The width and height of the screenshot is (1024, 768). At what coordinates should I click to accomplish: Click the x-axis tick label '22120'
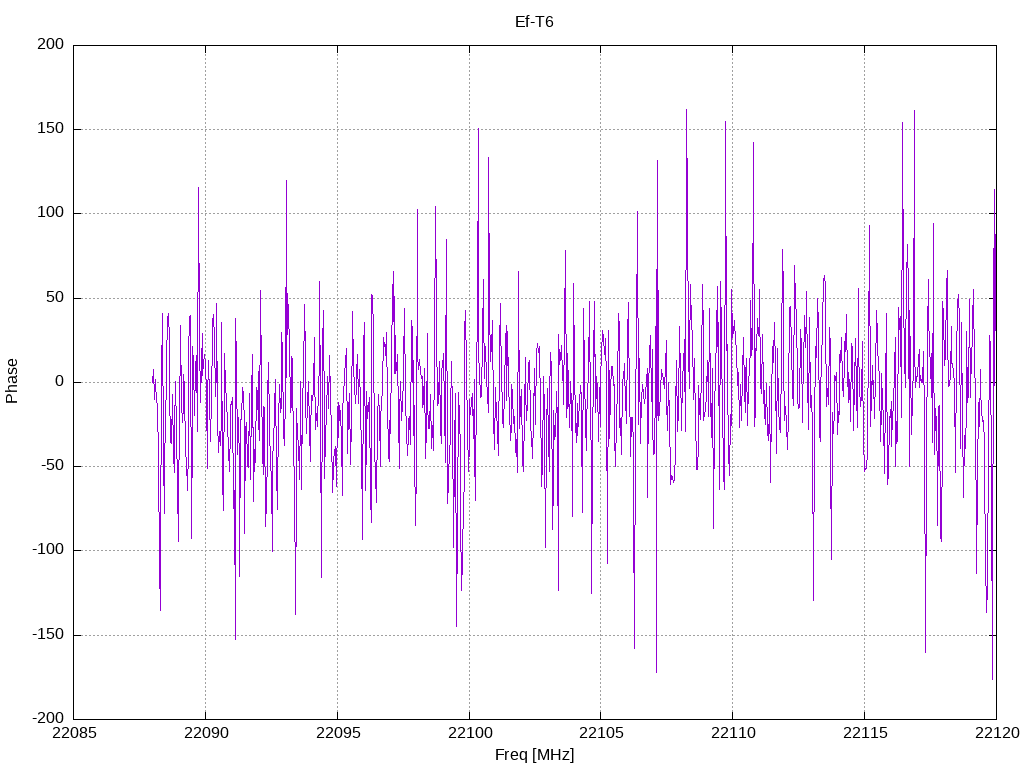tap(997, 733)
